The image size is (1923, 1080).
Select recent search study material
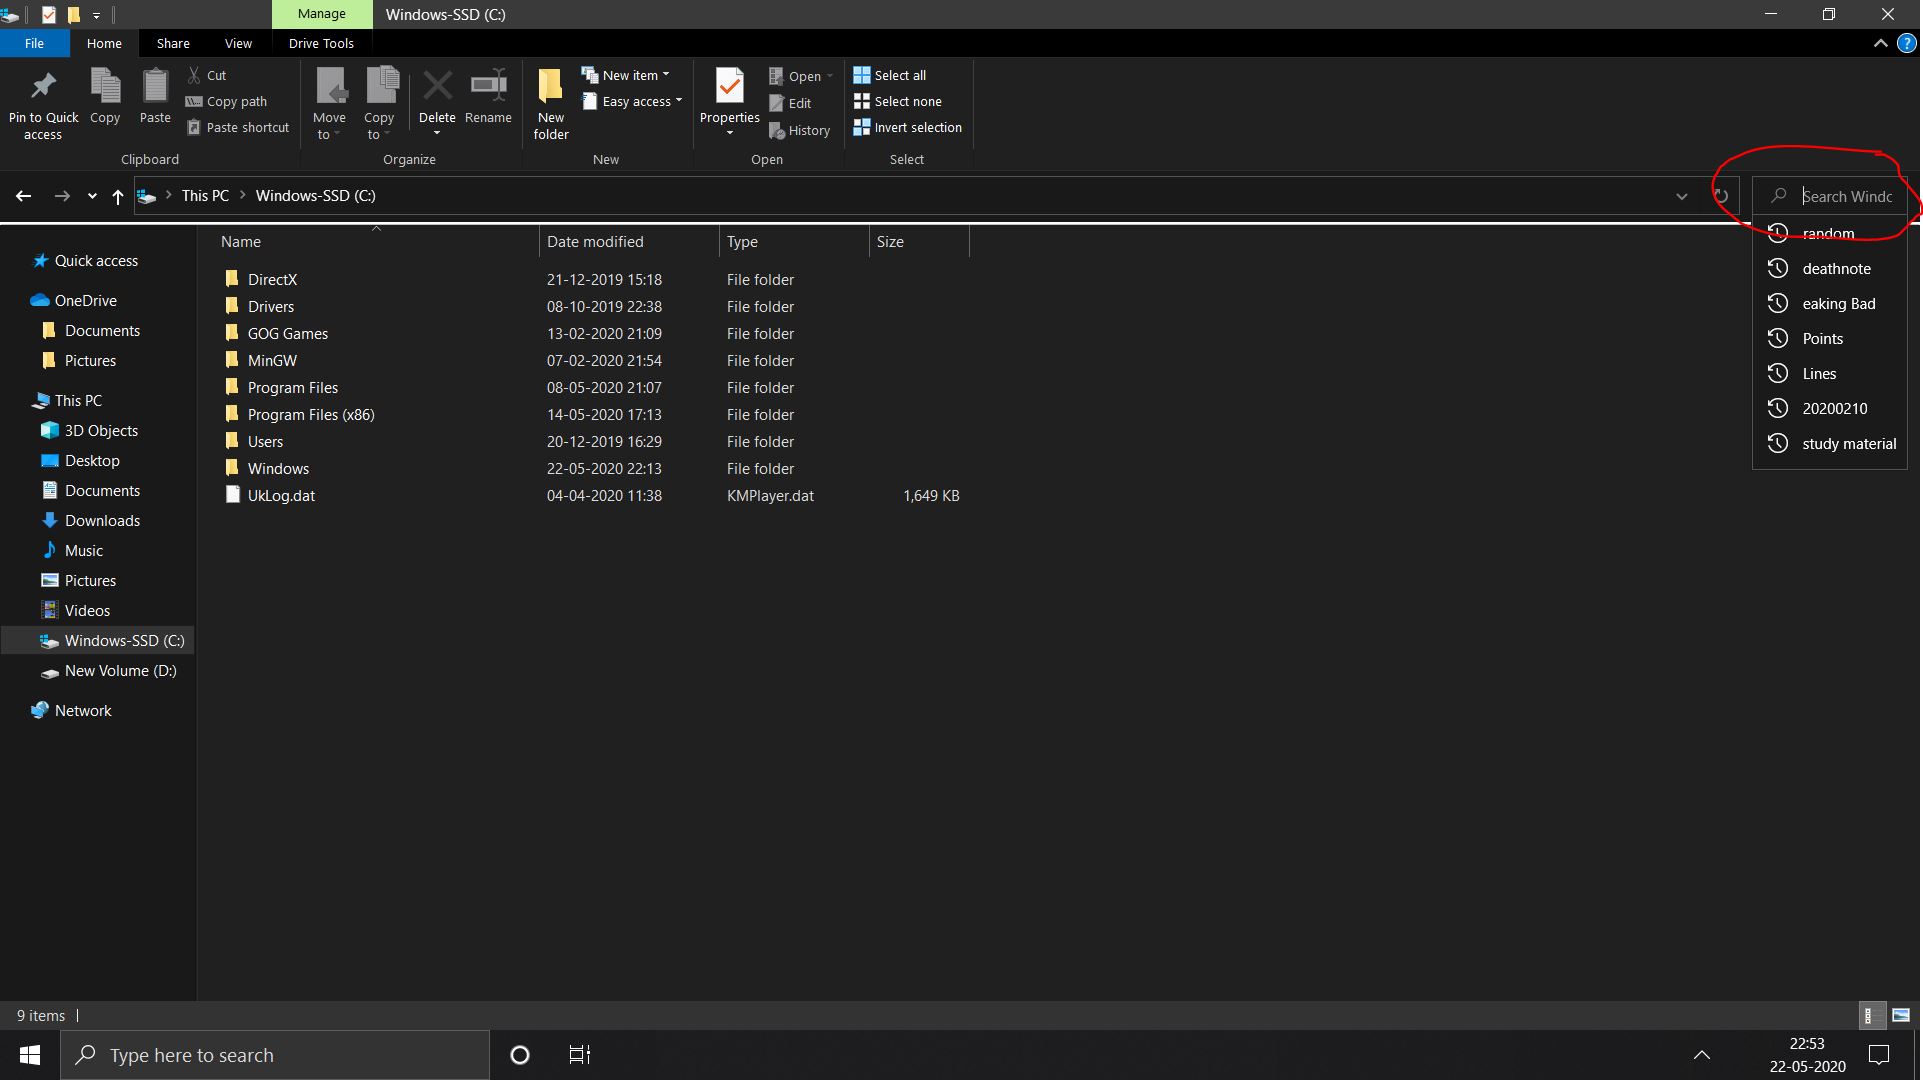click(x=1830, y=443)
